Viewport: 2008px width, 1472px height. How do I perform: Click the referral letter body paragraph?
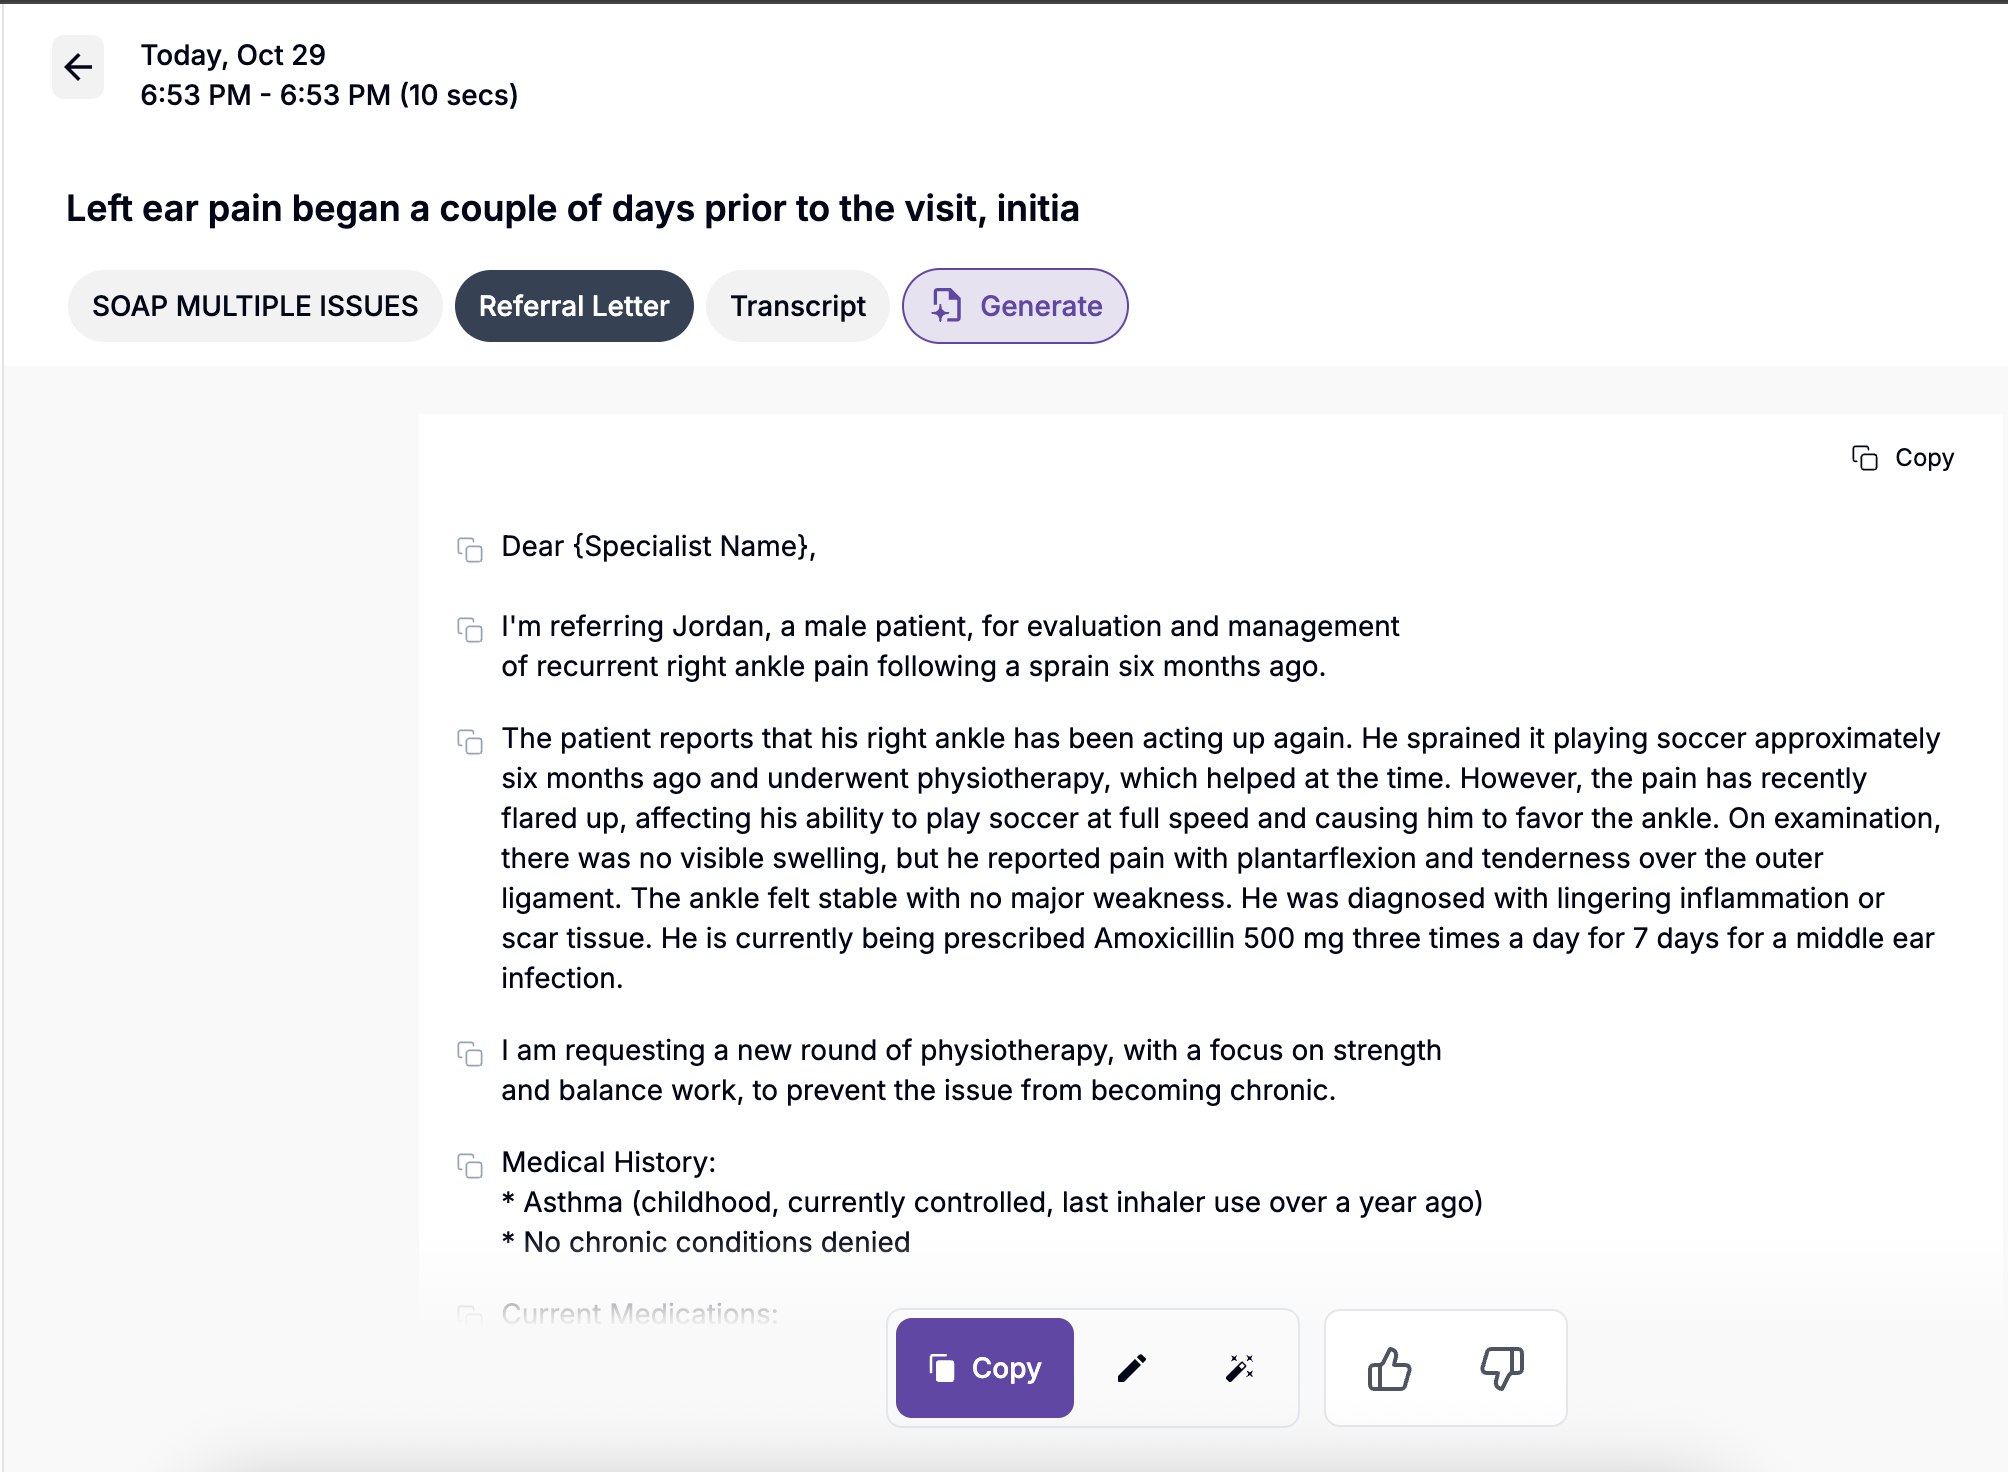(x=1220, y=857)
